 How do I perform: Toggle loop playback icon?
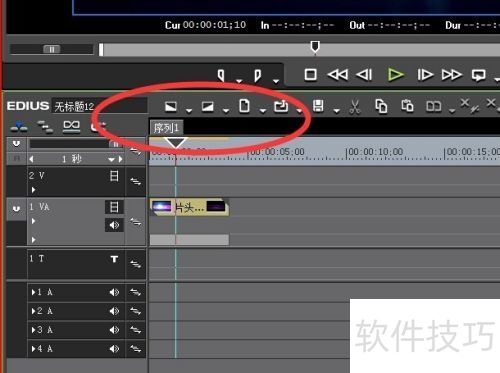point(478,75)
